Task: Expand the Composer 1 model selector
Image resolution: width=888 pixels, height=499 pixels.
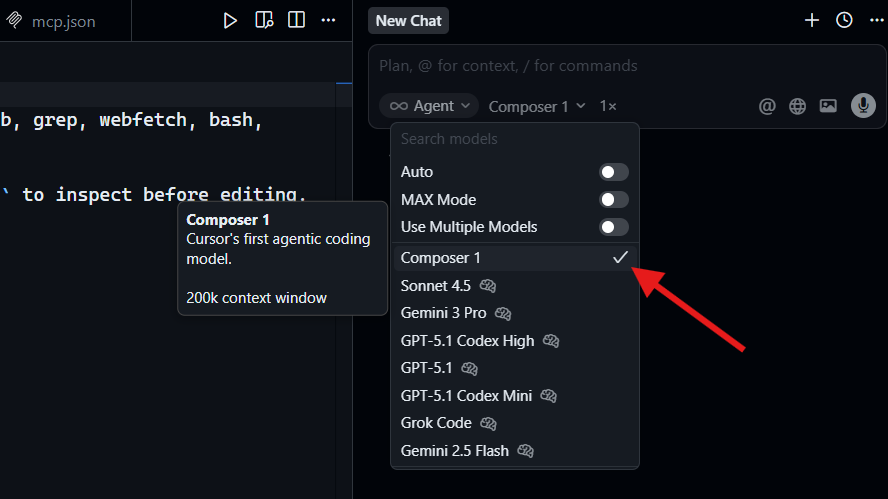Action: point(537,106)
